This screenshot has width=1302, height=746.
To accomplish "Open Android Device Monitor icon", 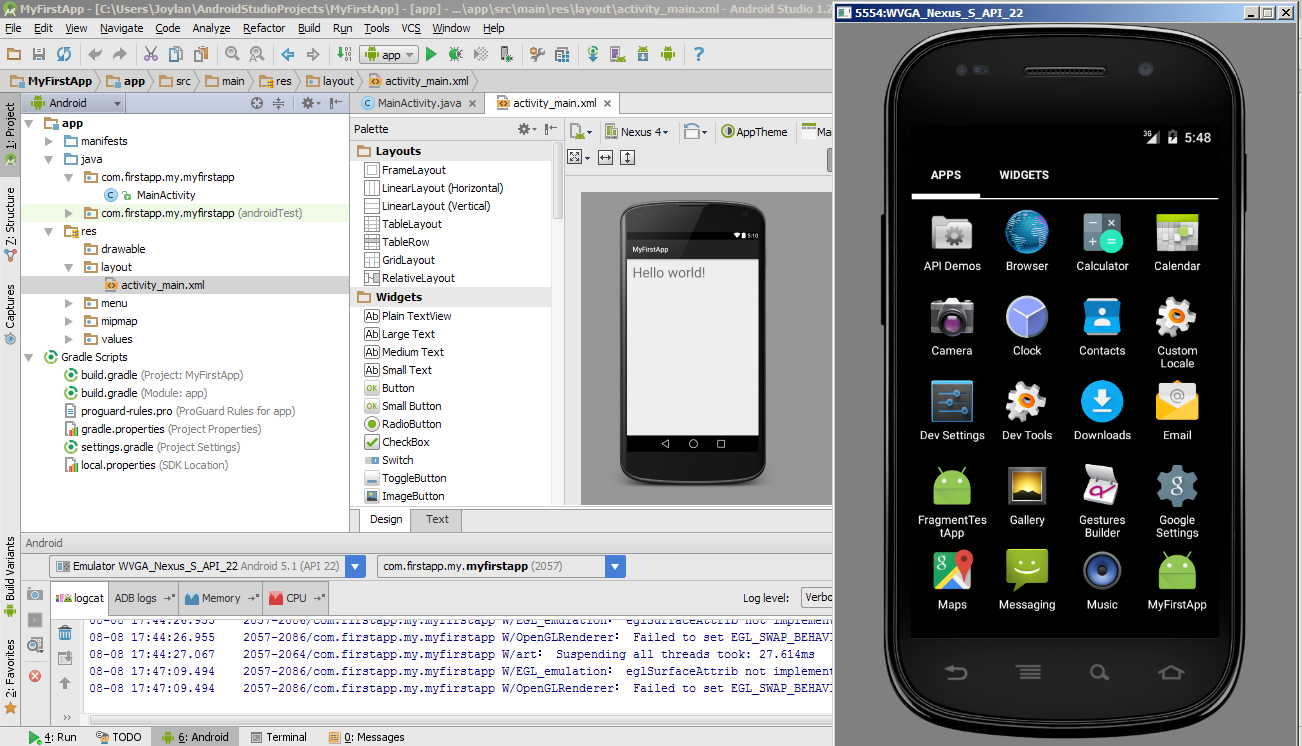I will [668, 54].
